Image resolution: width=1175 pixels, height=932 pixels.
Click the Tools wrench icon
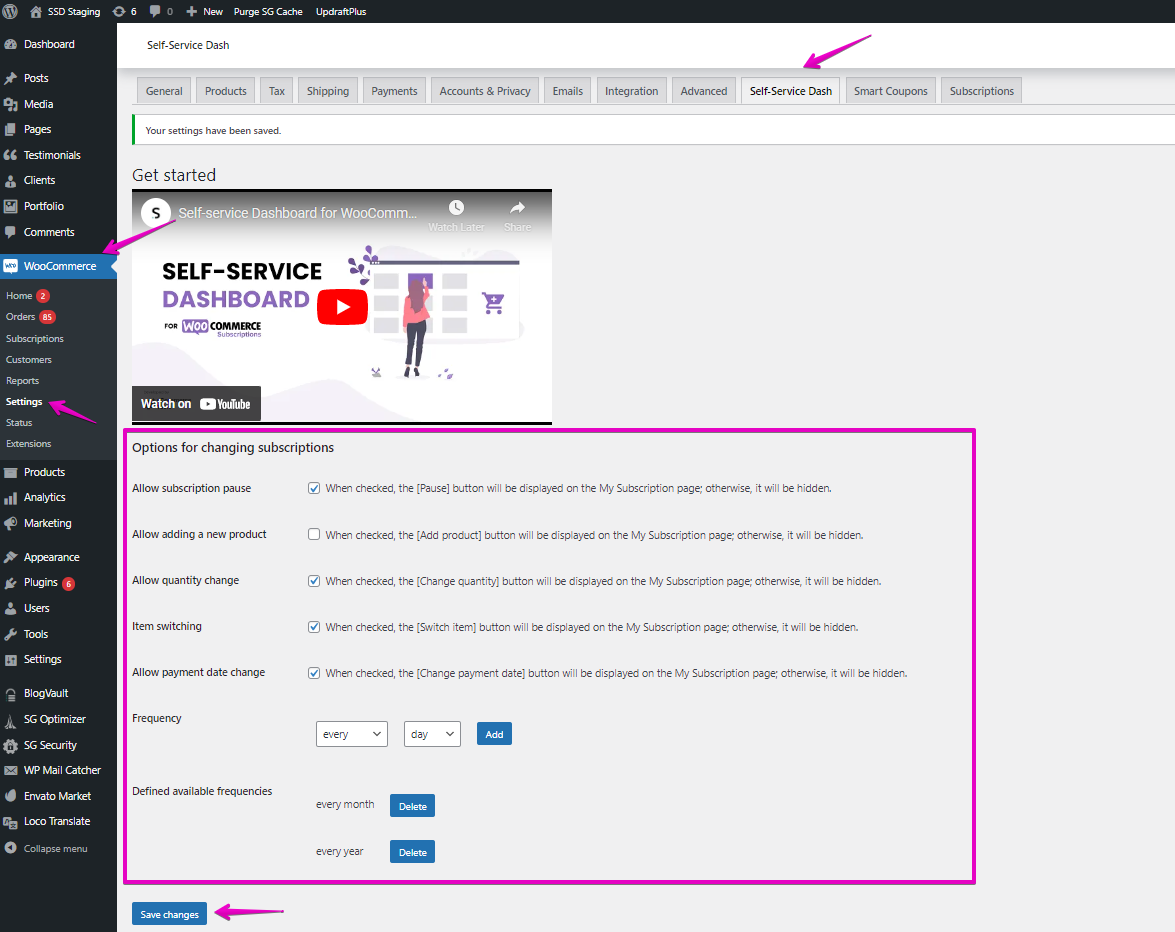click(x=10, y=634)
